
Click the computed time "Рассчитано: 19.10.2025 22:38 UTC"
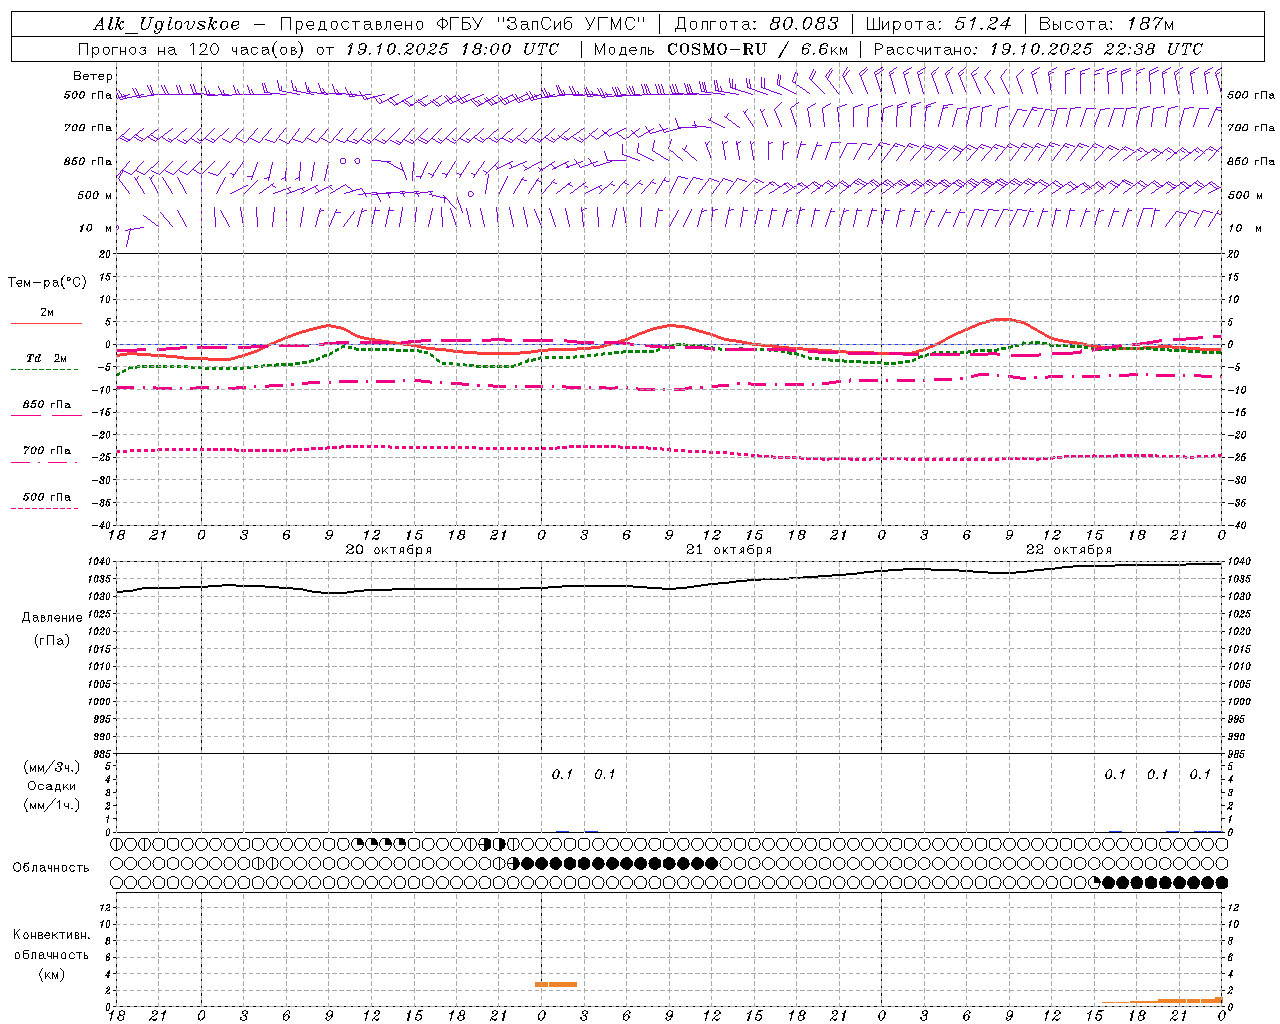1039,49
